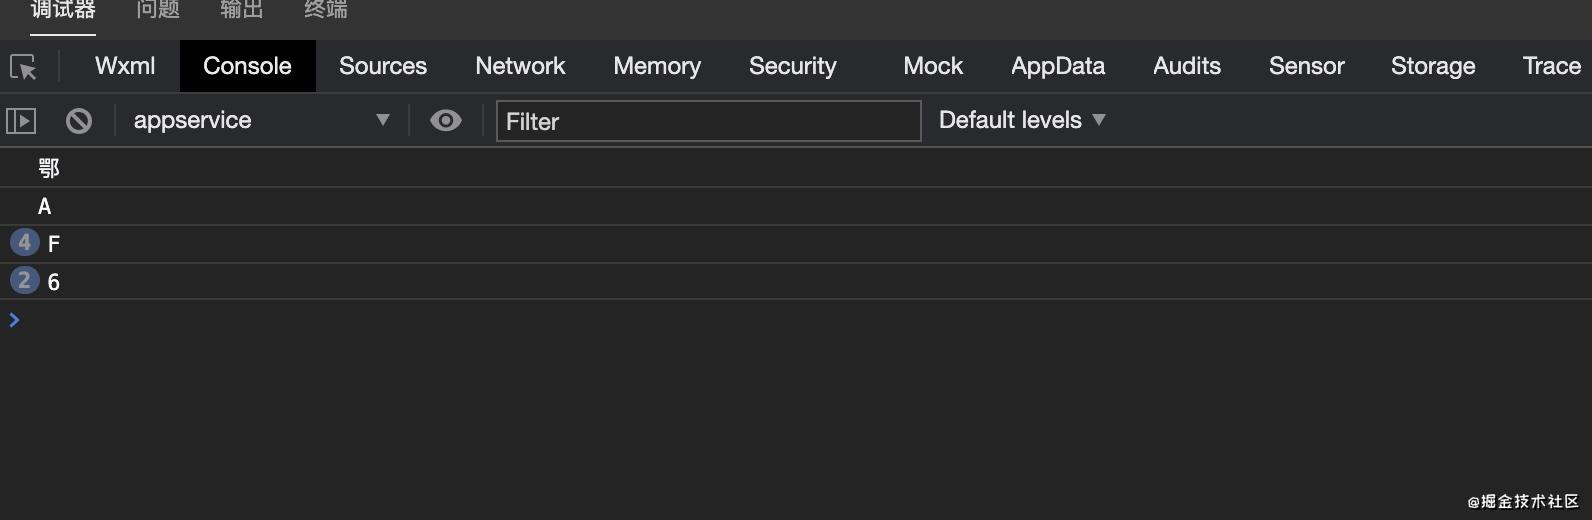
Task: Open the Sources tab
Action: pos(383,66)
